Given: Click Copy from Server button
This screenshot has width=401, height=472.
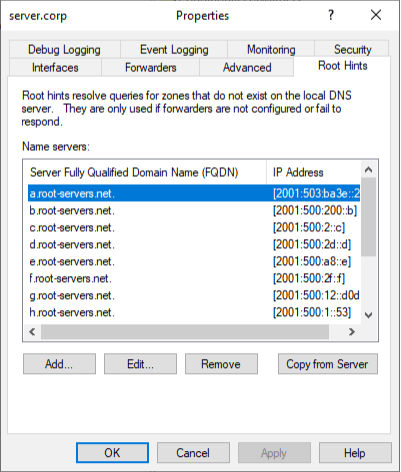Looking at the screenshot, I should [x=328, y=364].
